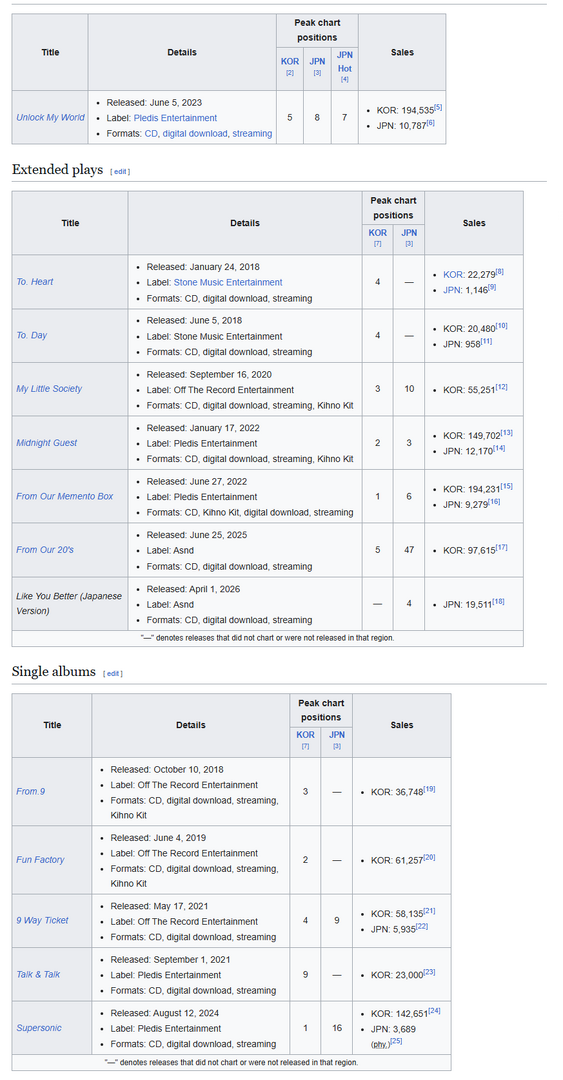Open citation [21] next to 58,135
The height and width of the screenshot is (1080, 563).
point(429,911)
